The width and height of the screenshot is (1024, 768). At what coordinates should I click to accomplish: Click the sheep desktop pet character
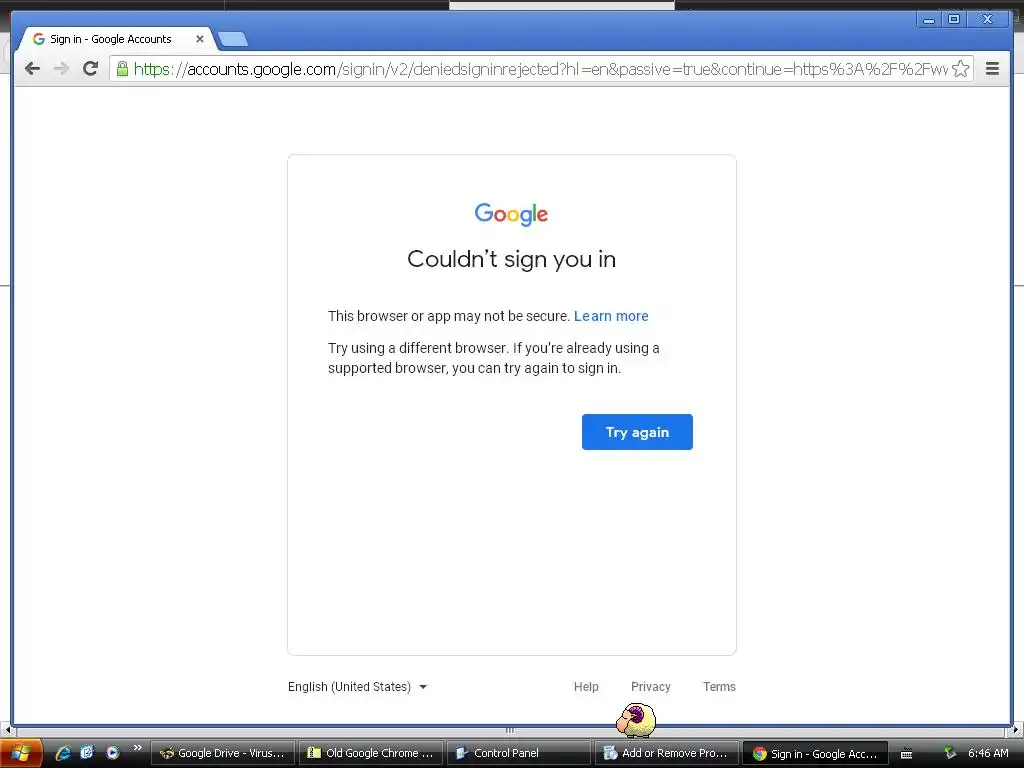point(636,720)
